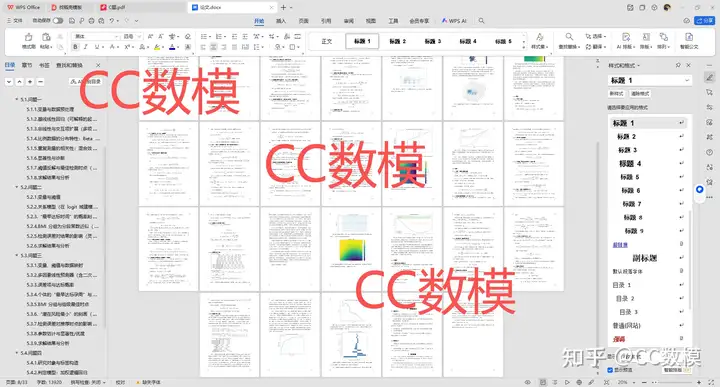Viewport: 720px width, 387px height.
Task: Toggle the show preview checkbox in styles panel
Action: click(x=610, y=370)
